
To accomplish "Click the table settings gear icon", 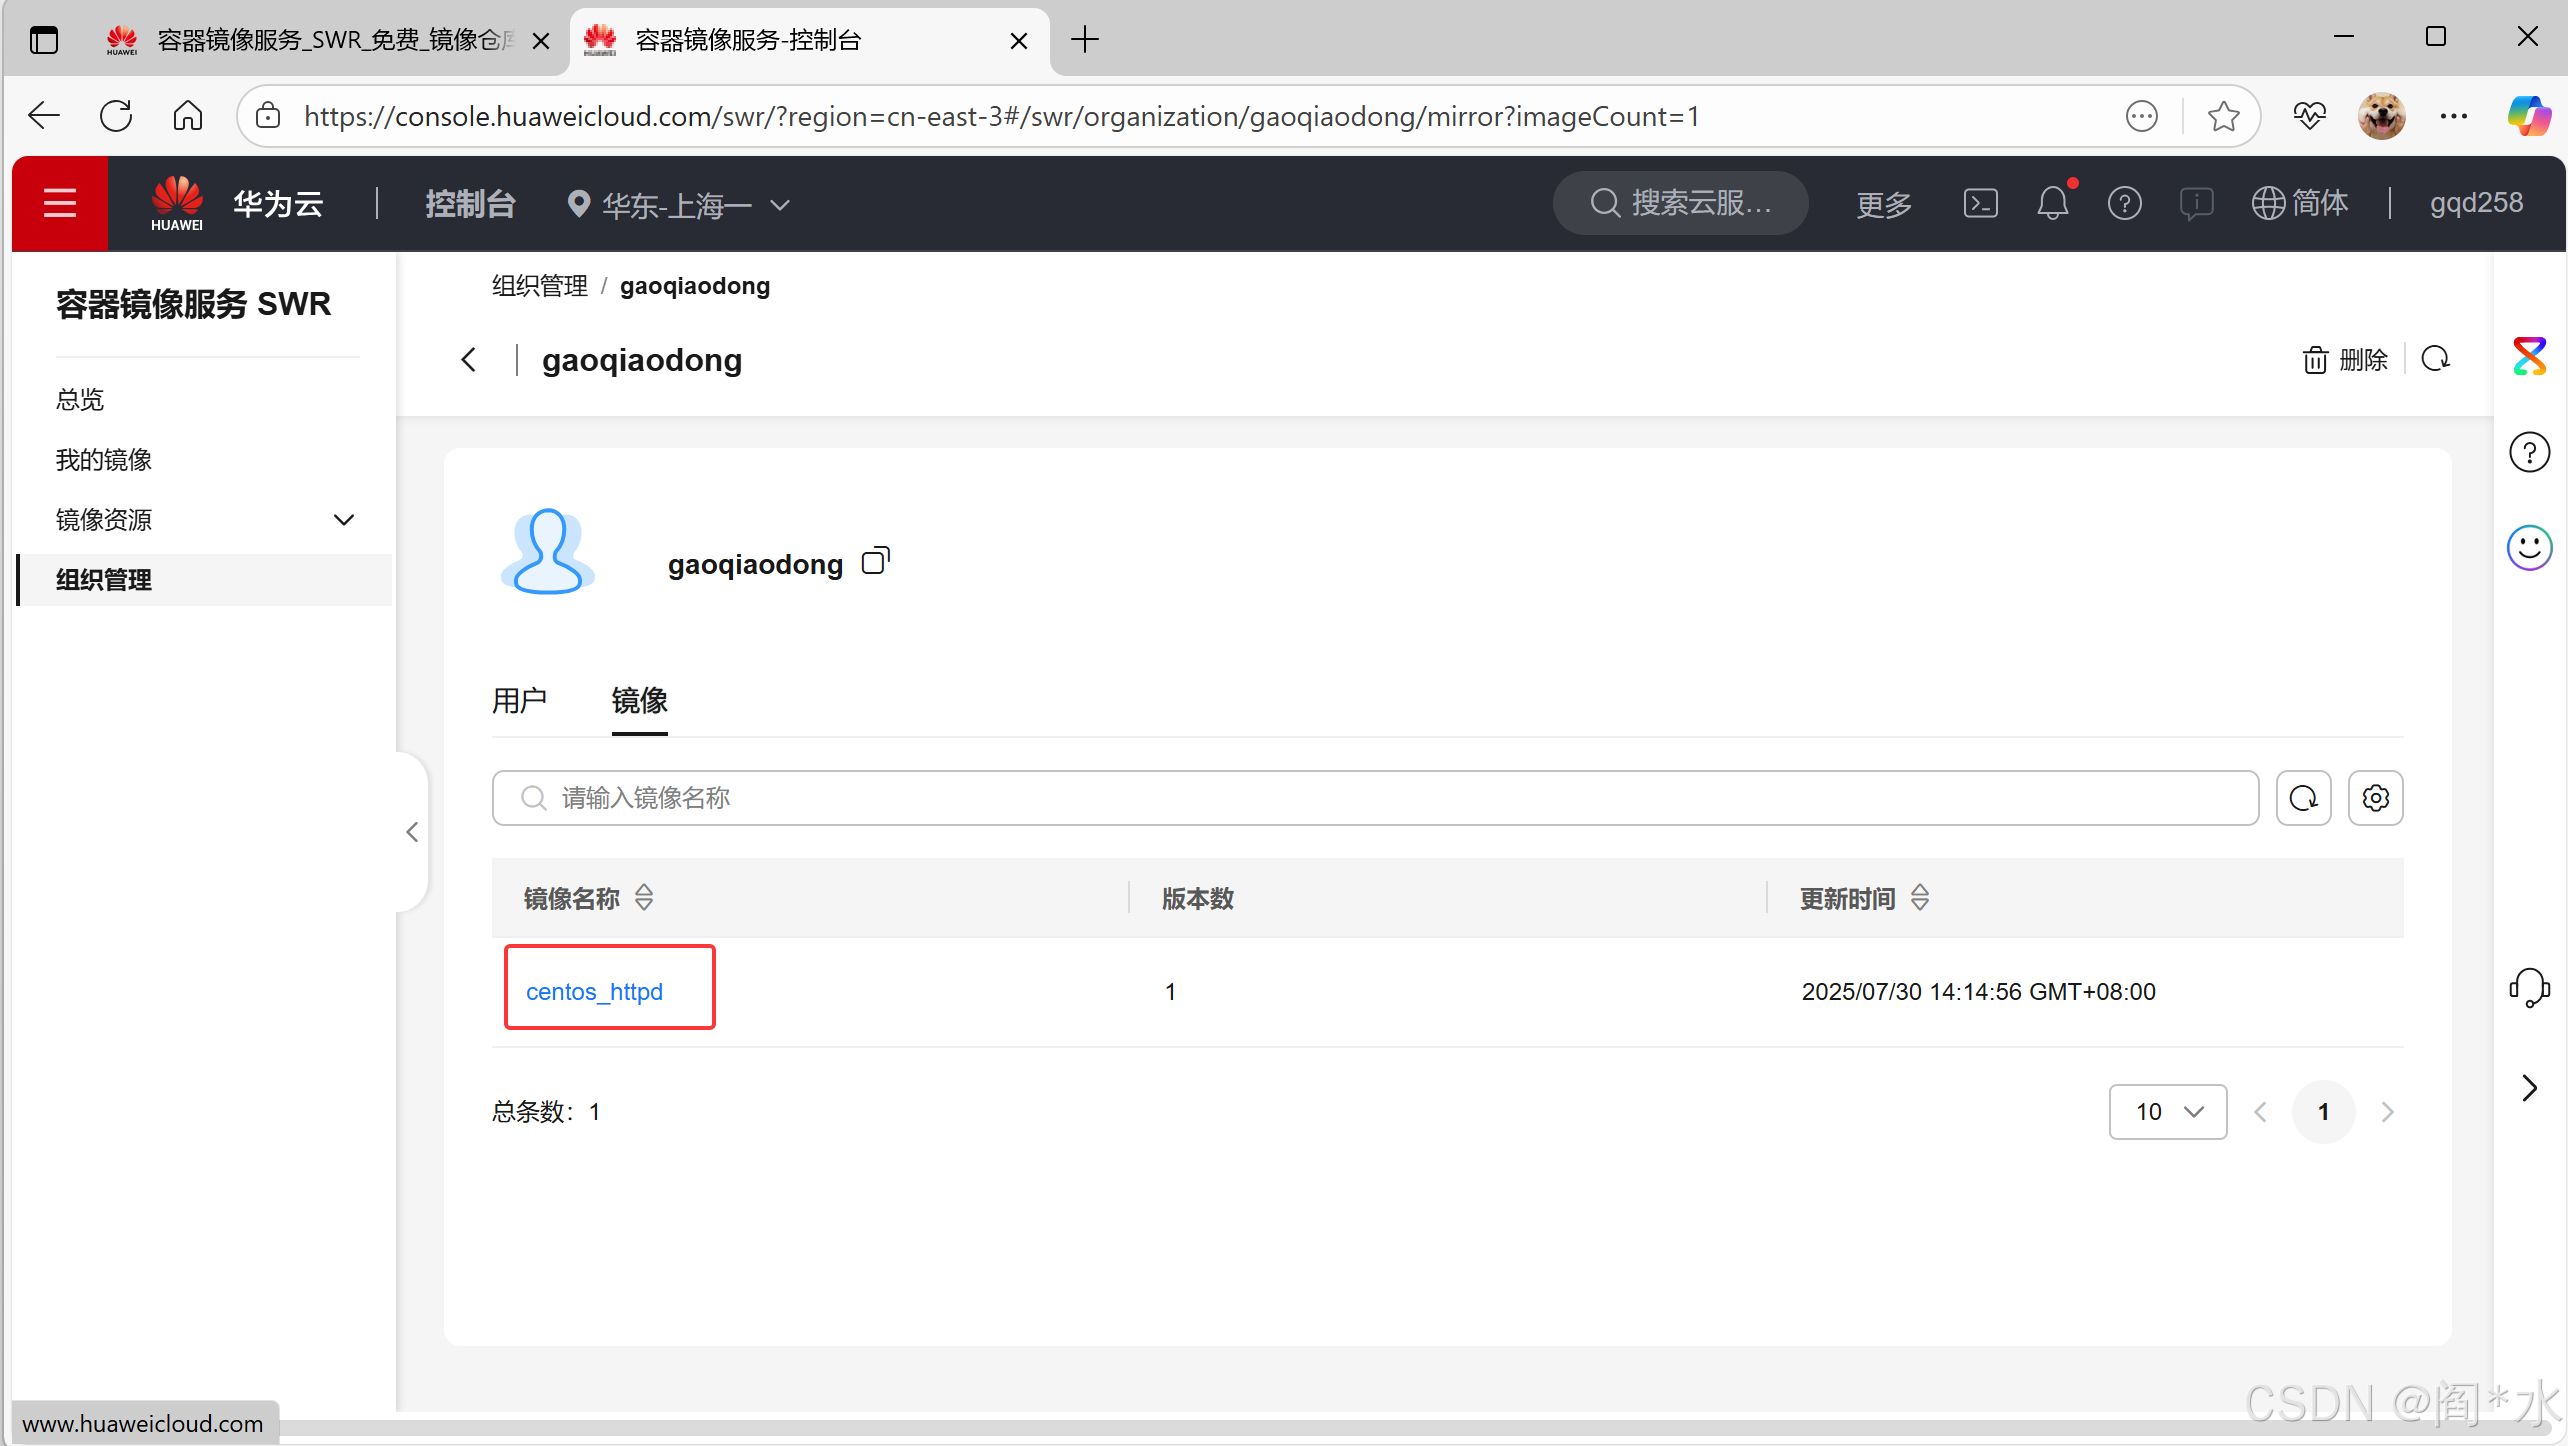I will tap(2375, 798).
